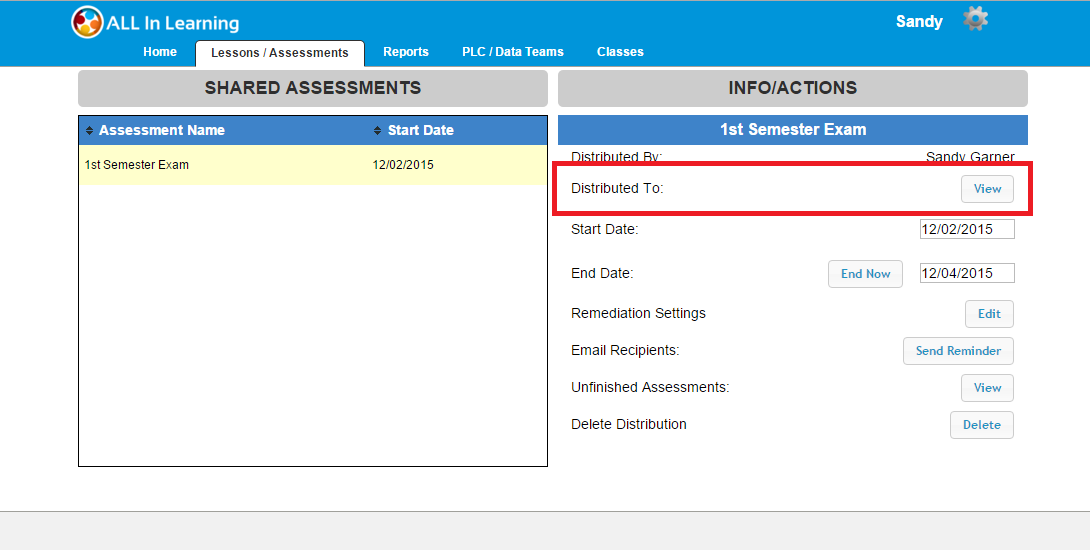Click the ALL In Learning logo icon
This screenshot has width=1090, height=550.
[x=87, y=22]
